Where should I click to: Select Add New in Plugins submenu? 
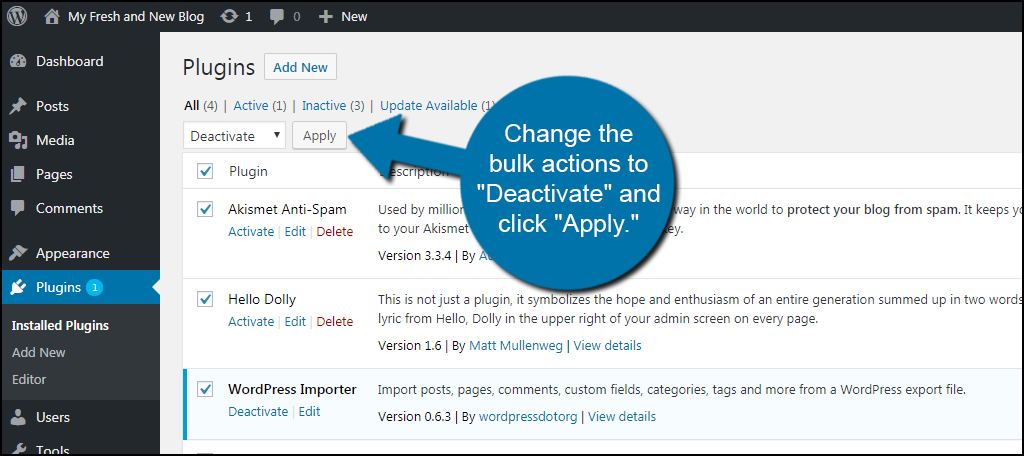click(39, 352)
